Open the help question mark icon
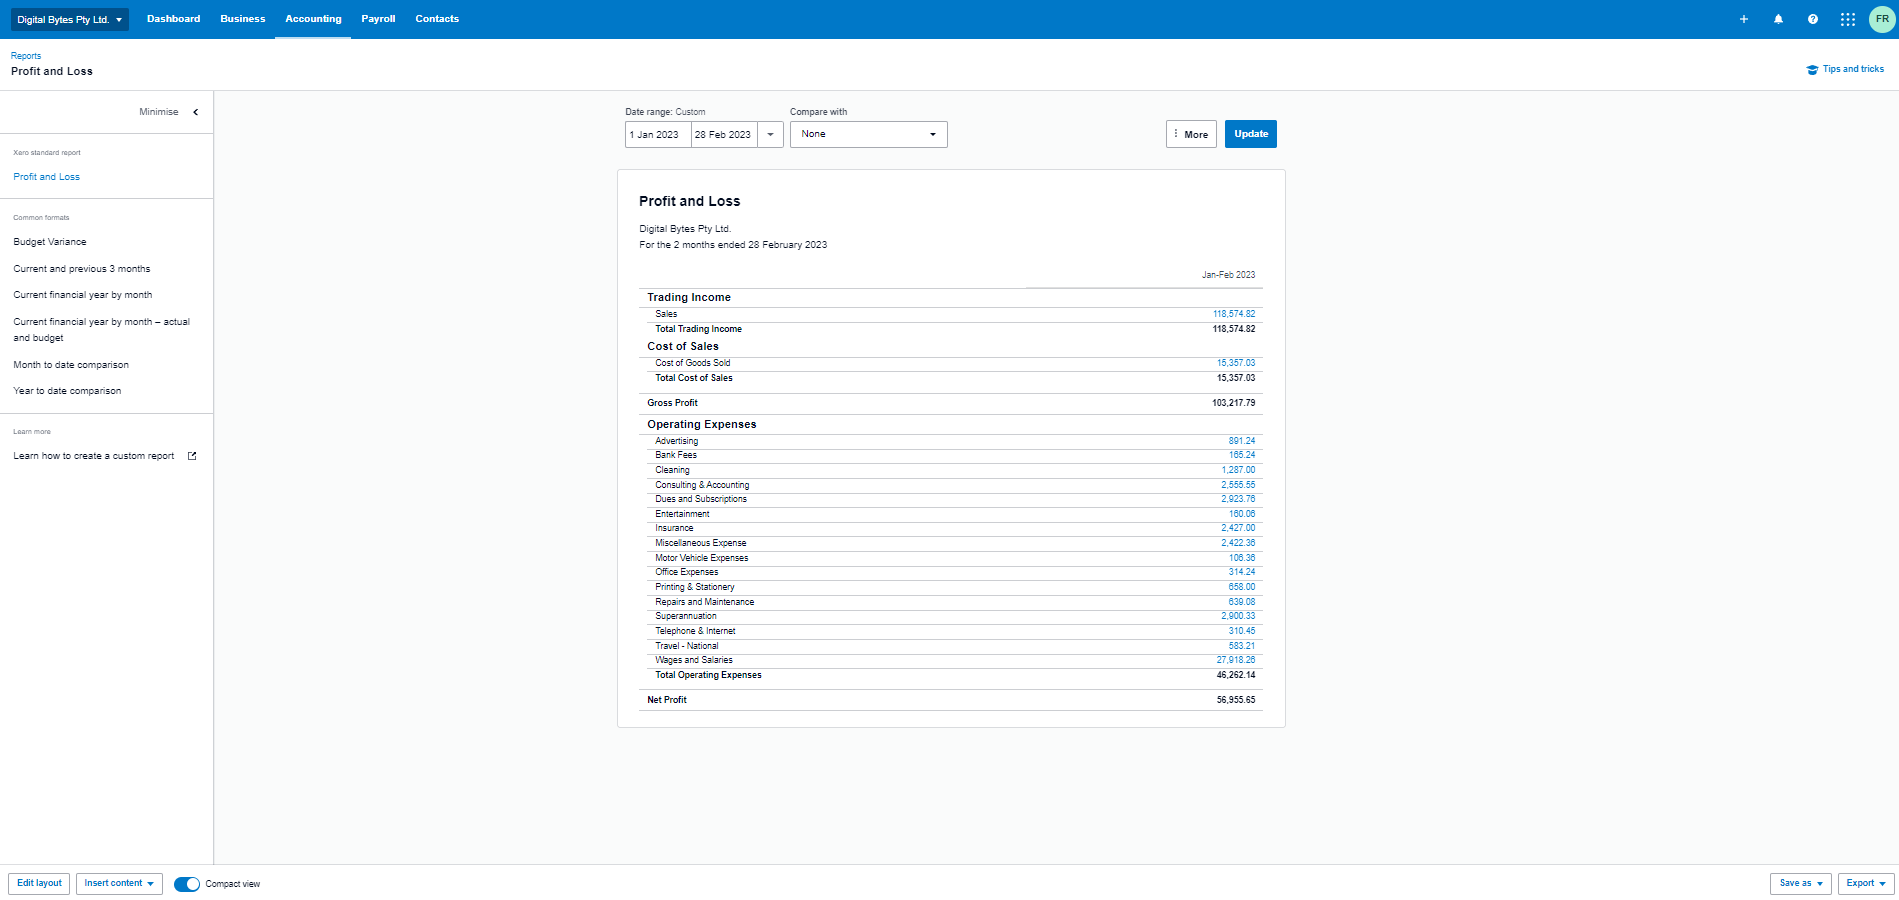Image resolution: width=1899 pixels, height=900 pixels. 1813,19
